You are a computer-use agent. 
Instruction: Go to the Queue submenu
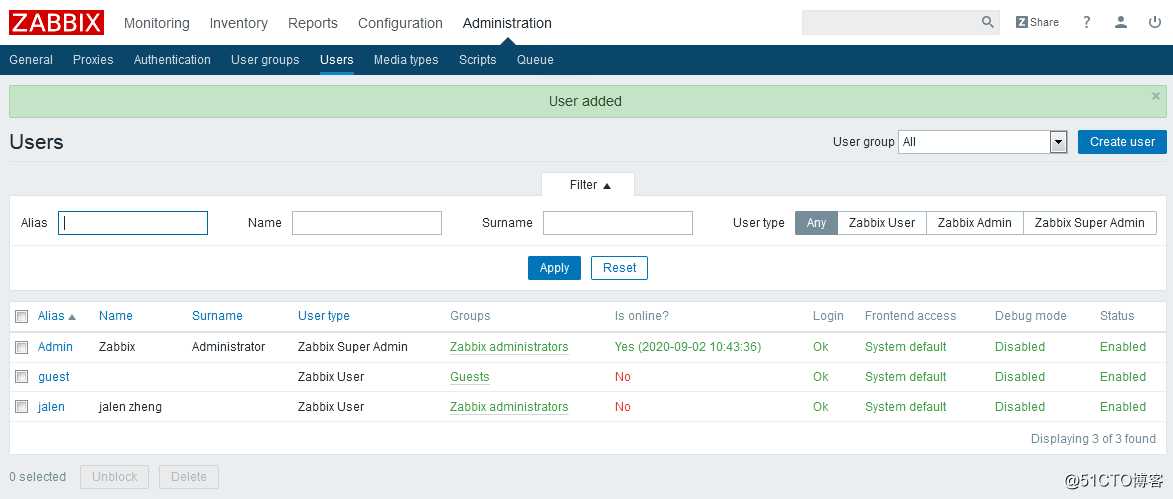pyautogui.click(x=535, y=60)
